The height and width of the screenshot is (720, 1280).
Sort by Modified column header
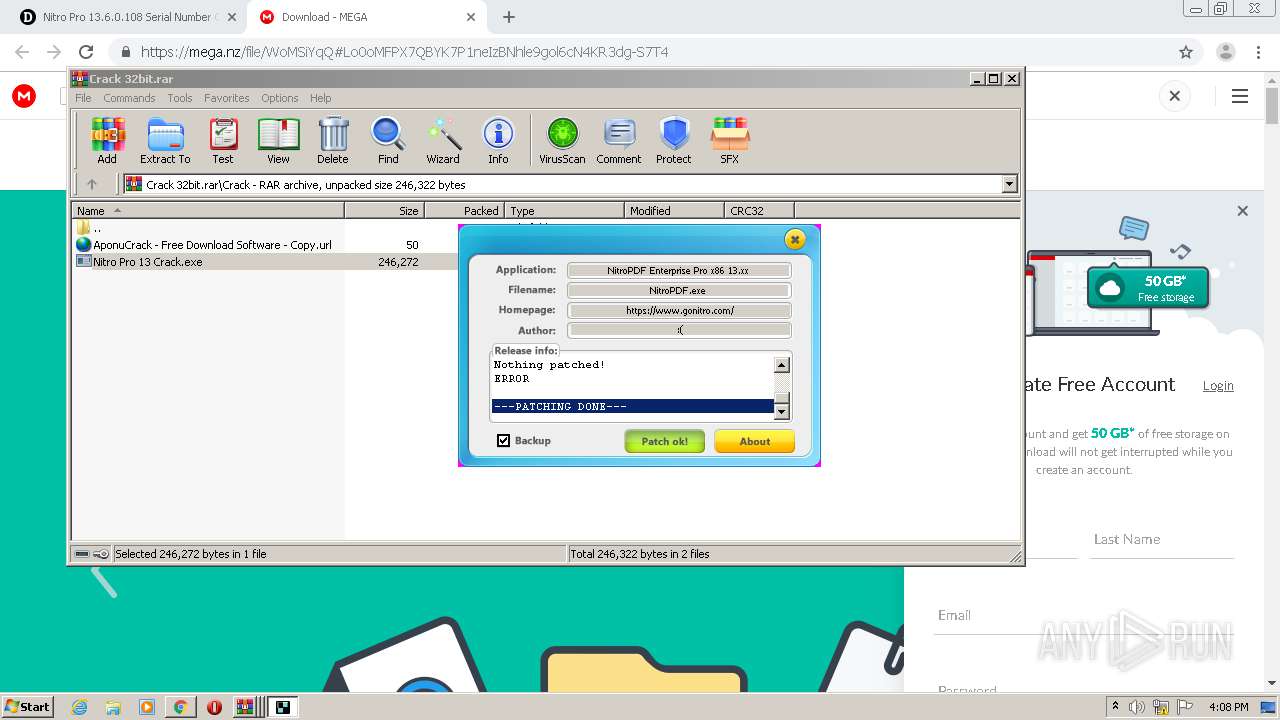675,211
